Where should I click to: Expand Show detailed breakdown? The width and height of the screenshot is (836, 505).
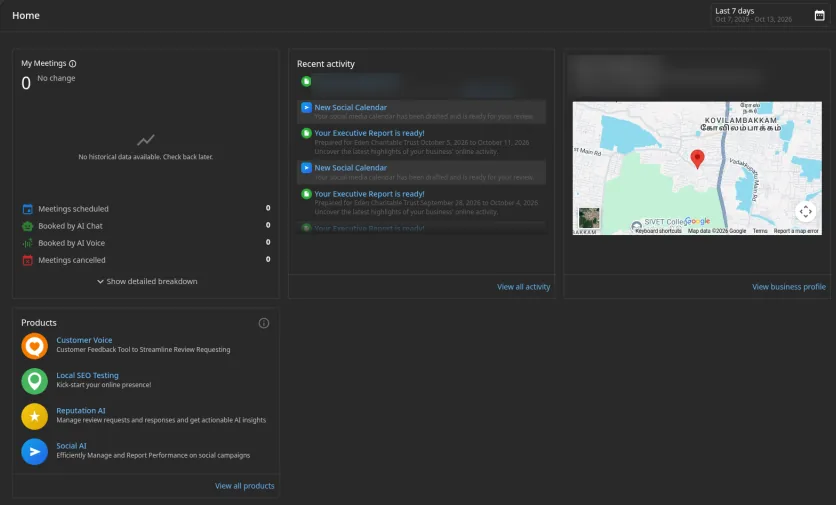pyautogui.click(x=147, y=282)
